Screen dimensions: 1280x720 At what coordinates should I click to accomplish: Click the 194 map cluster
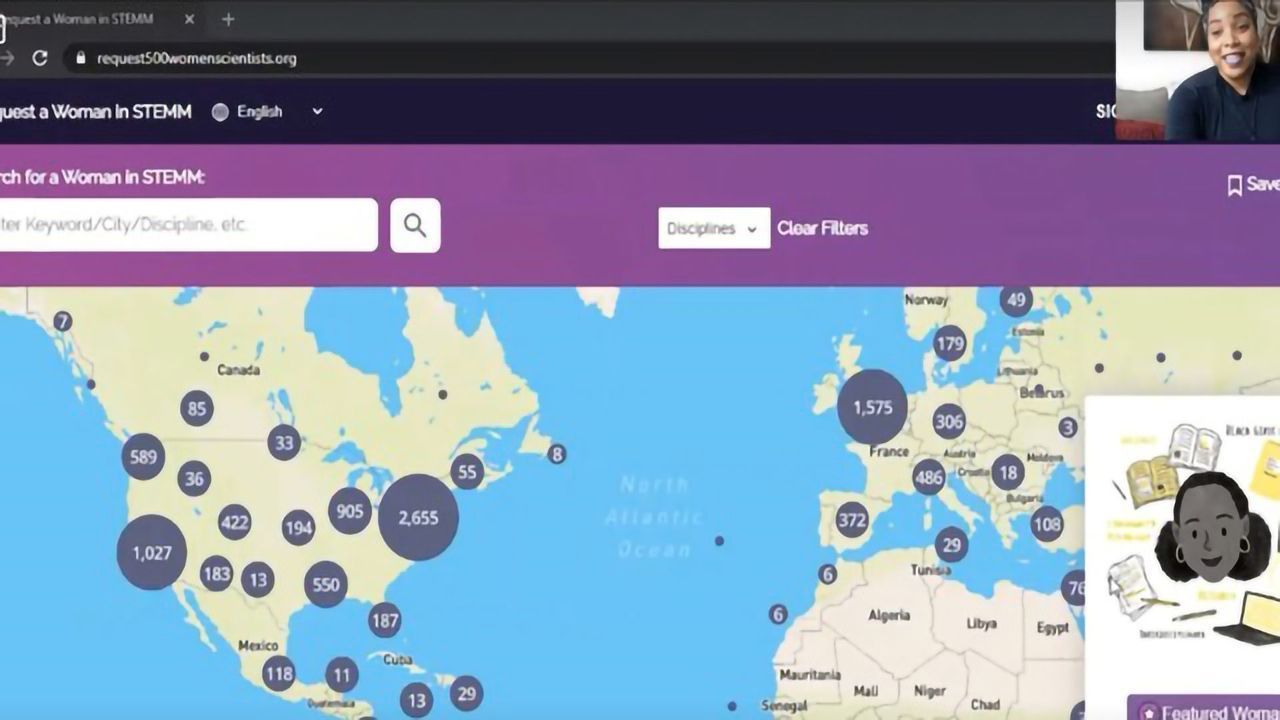[298, 527]
